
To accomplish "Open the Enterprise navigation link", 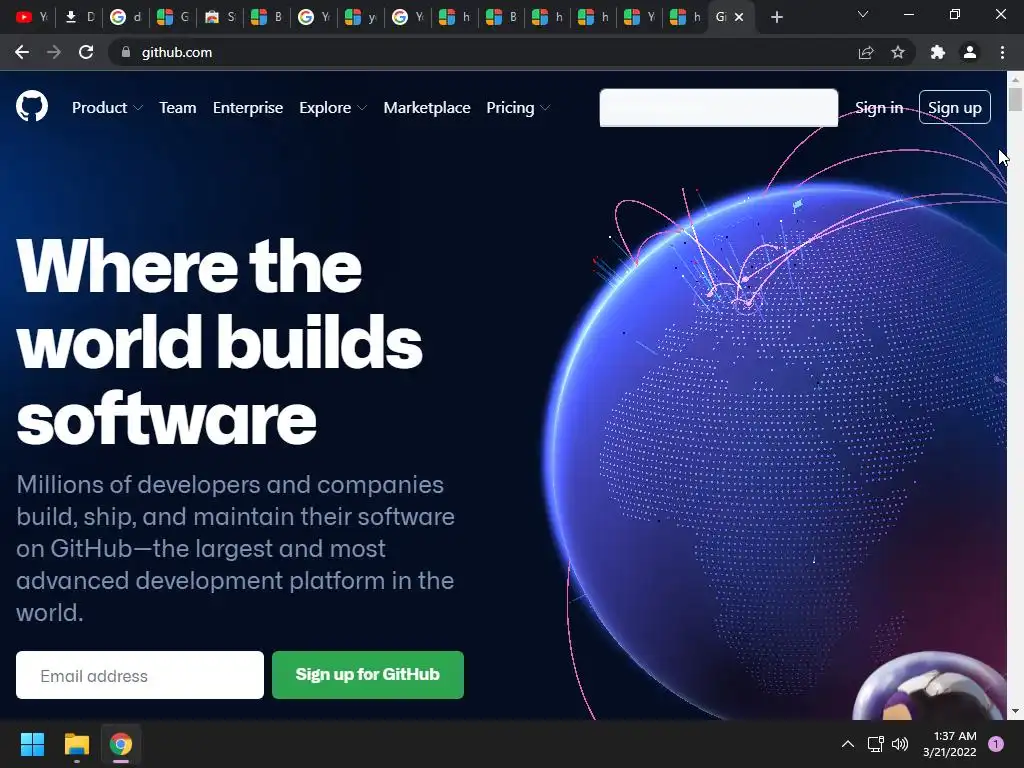I will tap(248, 108).
